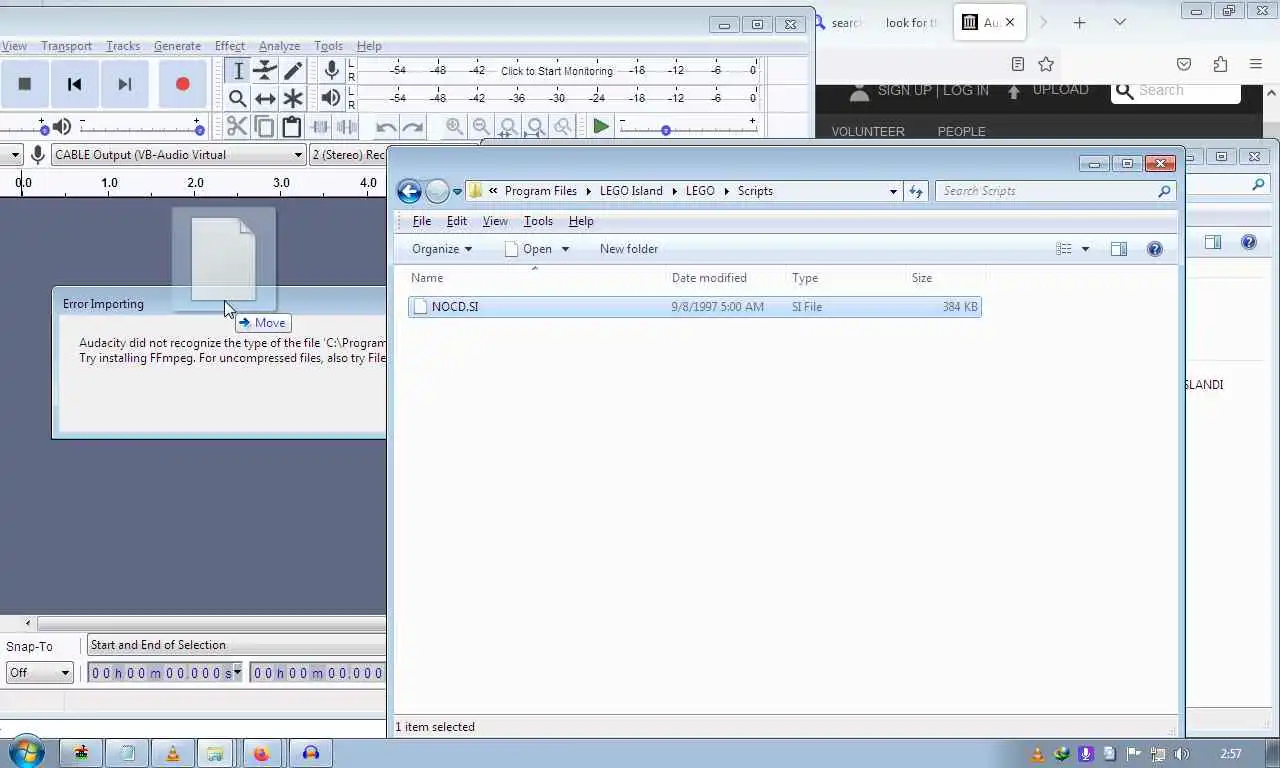Click the Undo arrow icon
1280x768 pixels.
pyautogui.click(x=386, y=126)
